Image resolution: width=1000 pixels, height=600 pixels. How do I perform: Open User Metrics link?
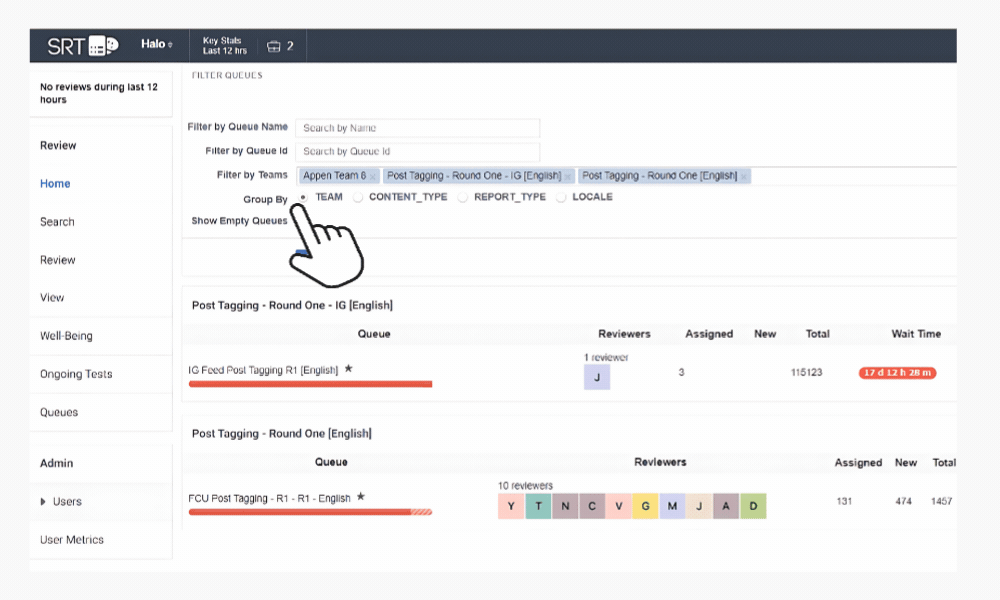click(x=72, y=540)
